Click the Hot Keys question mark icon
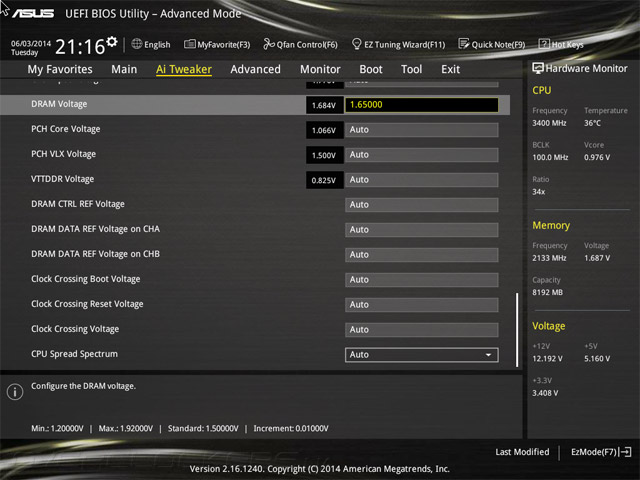This screenshot has width=640, height=480. point(544,44)
